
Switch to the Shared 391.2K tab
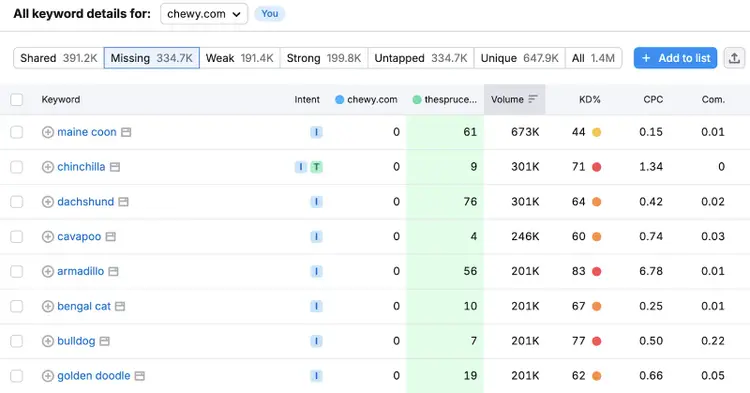[x=59, y=58]
